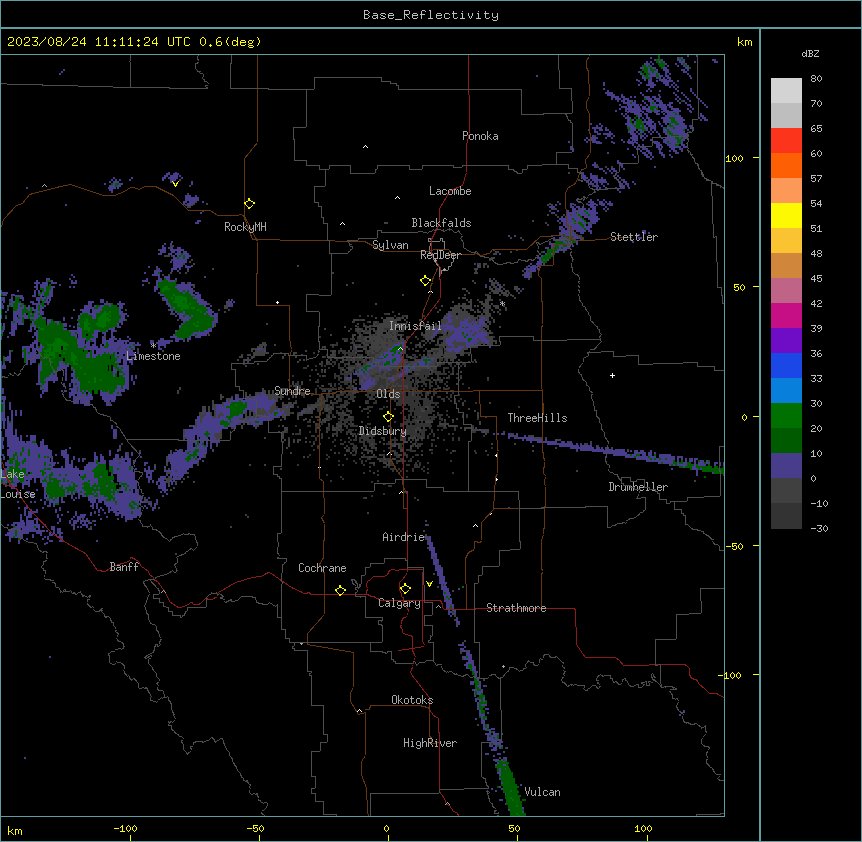This screenshot has width=862, height=842.
Task: Select the asterisk marker northeast of Innisfail
Action: (502, 304)
